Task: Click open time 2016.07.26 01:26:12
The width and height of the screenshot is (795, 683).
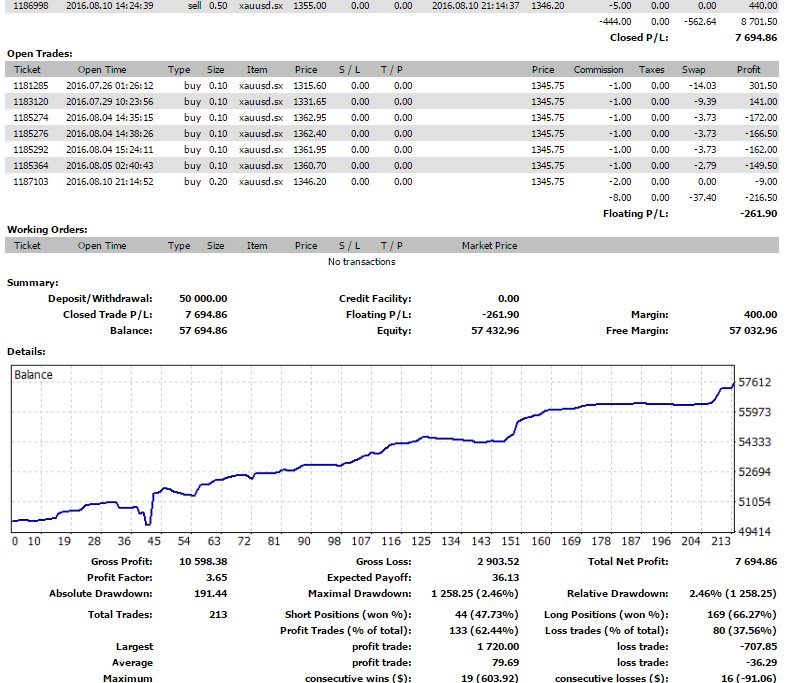Action: [x=110, y=86]
